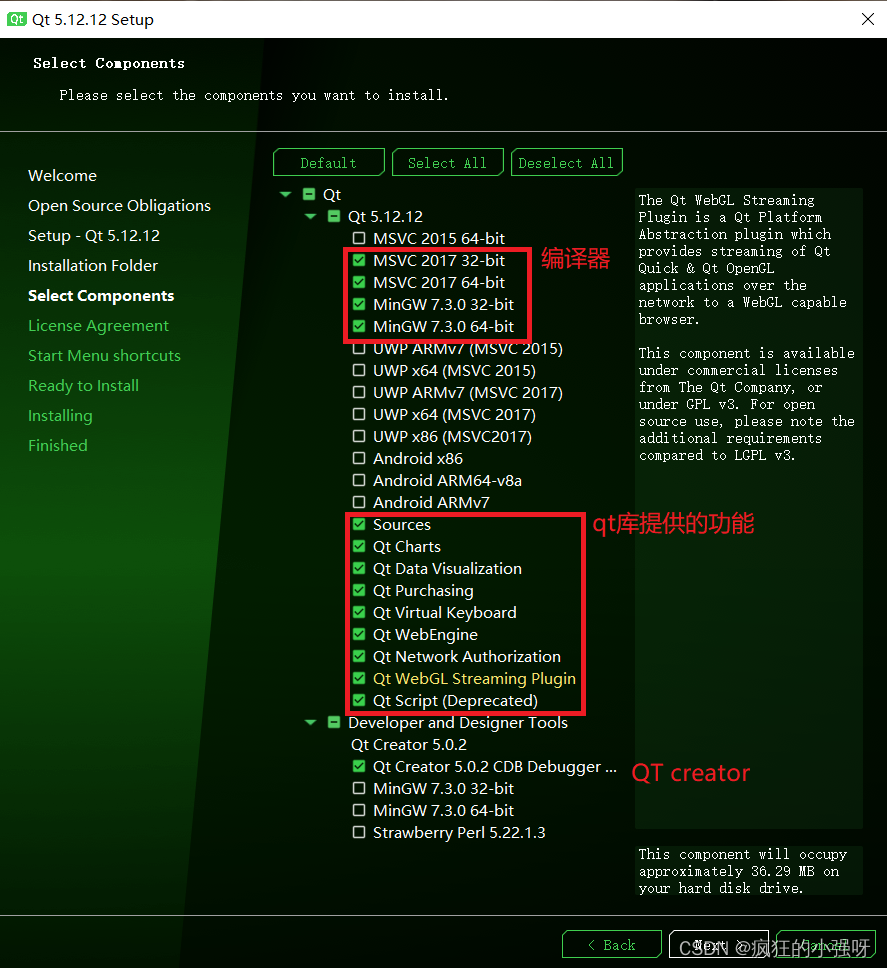Uncheck MSVC 2017 64-bit
Viewport: 887px width, 968px height.
(x=359, y=282)
